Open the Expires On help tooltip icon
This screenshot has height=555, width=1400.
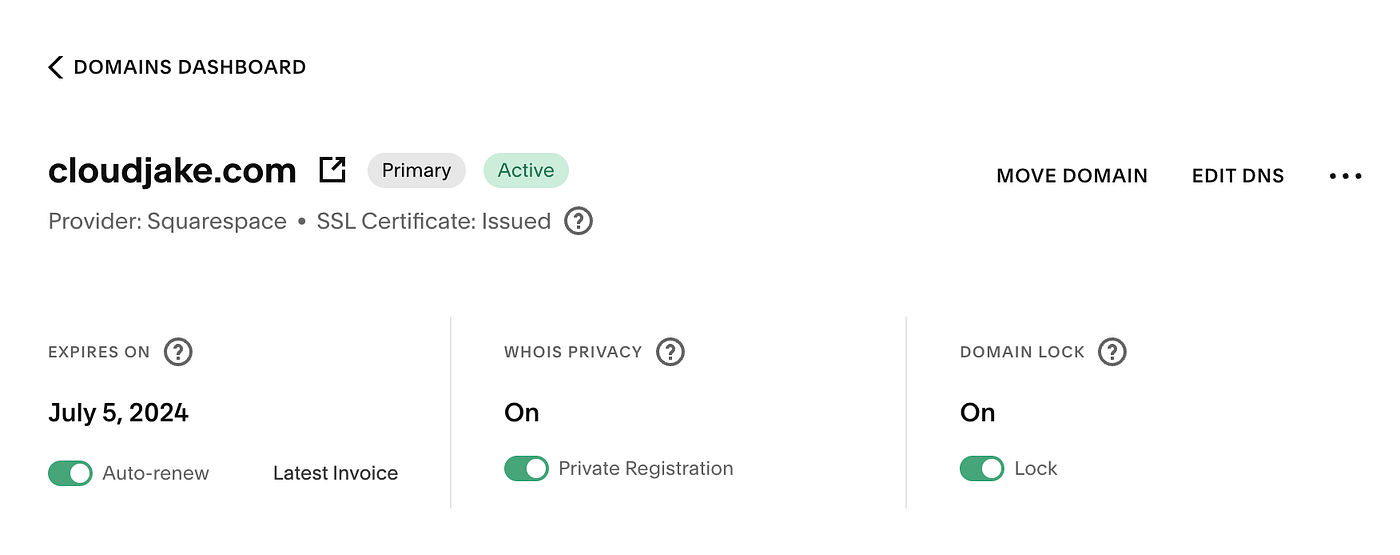tap(178, 352)
